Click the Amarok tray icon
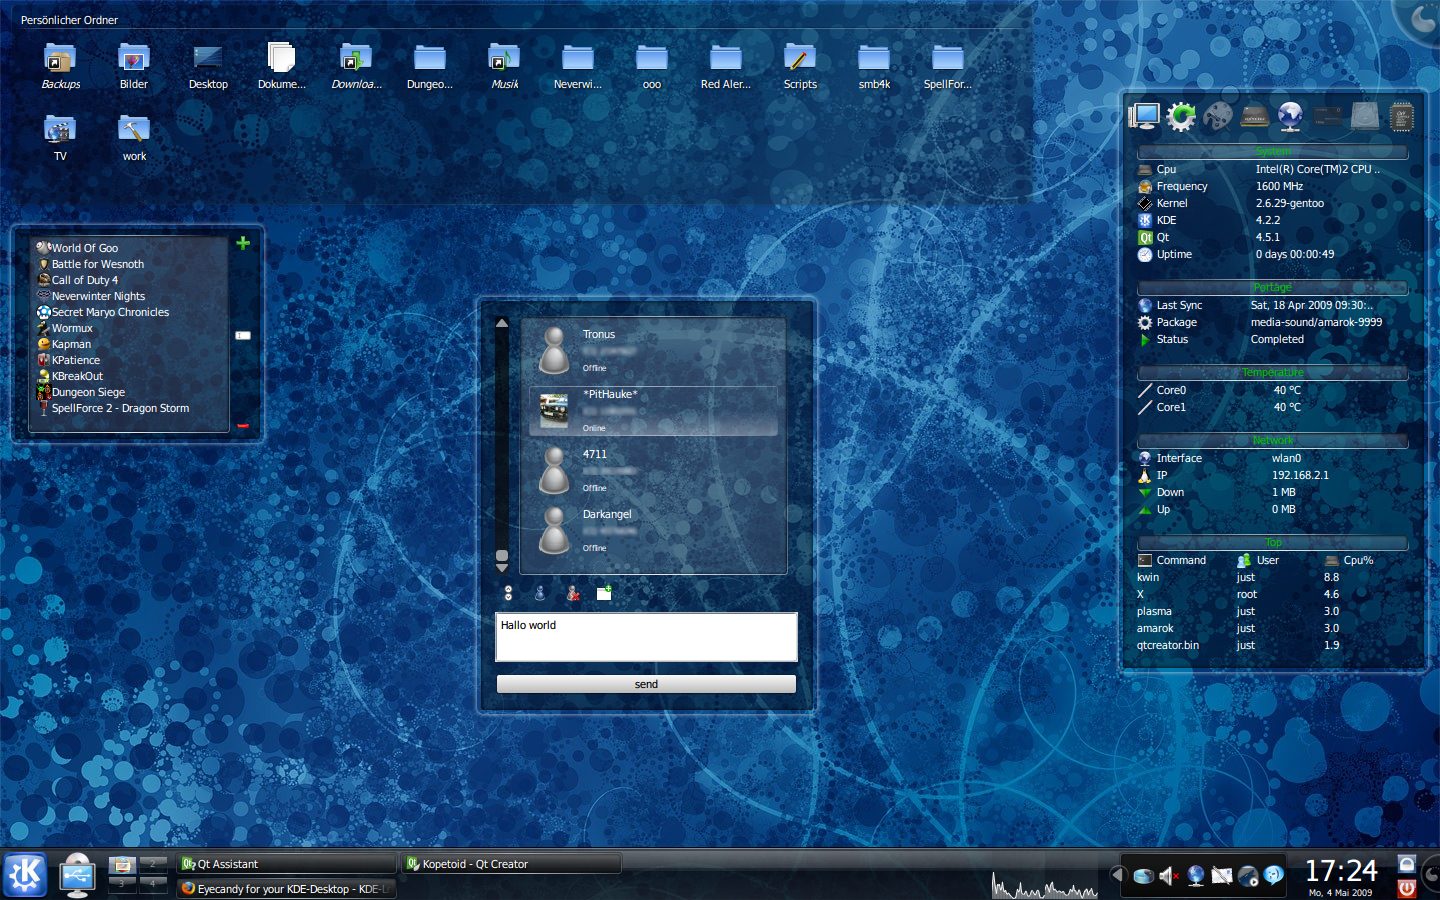 click(x=1247, y=877)
